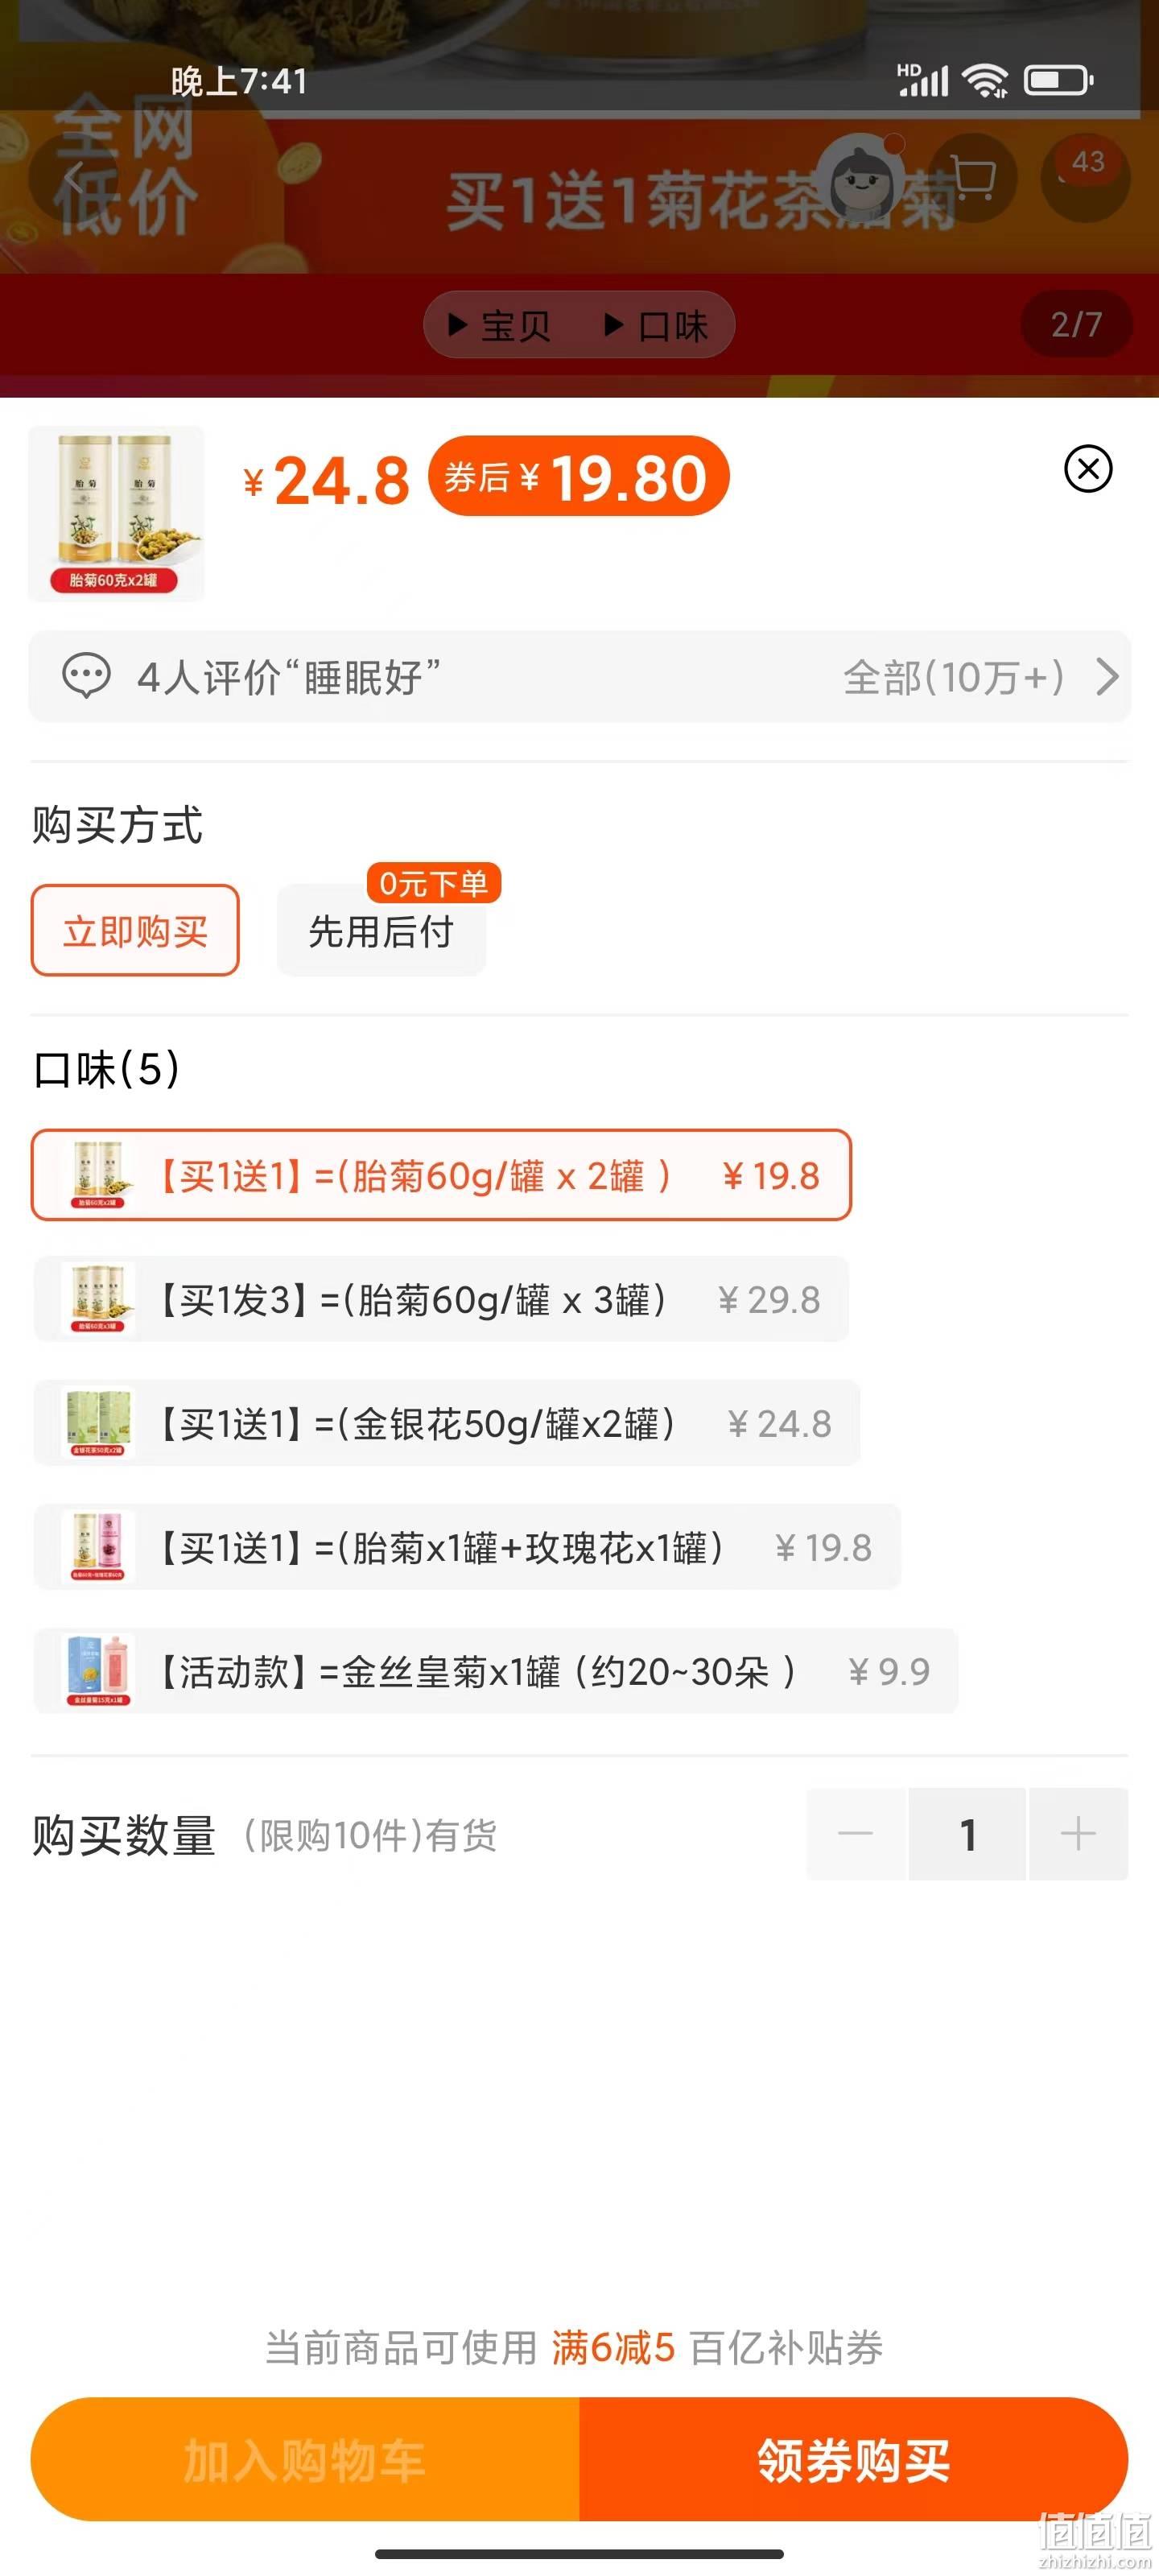The height and width of the screenshot is (2576, 1159).
Task: Select 立即购买 purchase method
Action: click(135, 931)
